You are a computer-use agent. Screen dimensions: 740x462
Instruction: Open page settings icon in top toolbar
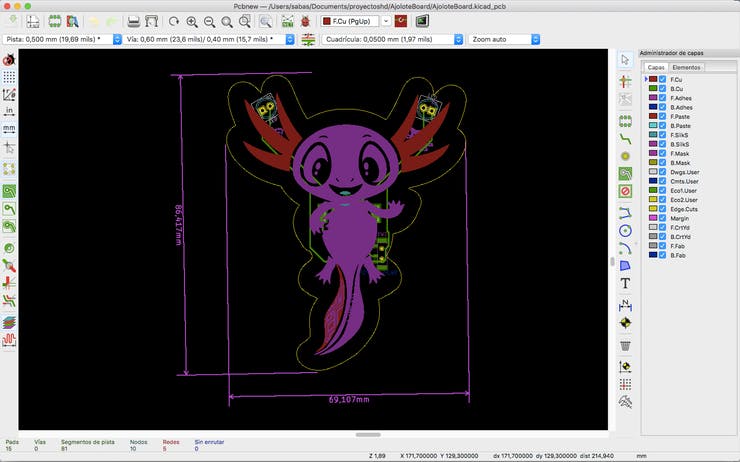[x=33, y=21]
